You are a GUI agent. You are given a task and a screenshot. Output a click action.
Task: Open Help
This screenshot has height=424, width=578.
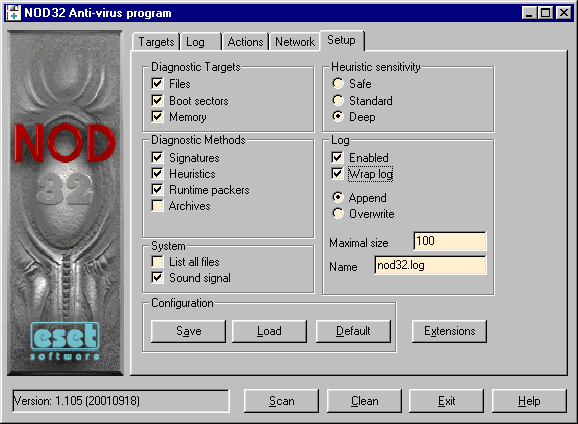click(x=529, y=401)
